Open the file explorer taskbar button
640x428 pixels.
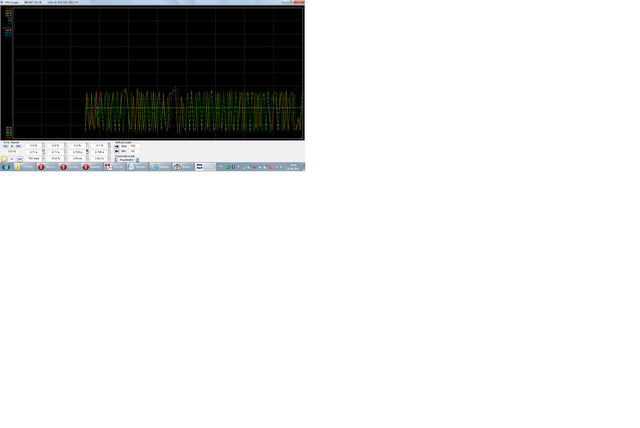coord(24,167)
